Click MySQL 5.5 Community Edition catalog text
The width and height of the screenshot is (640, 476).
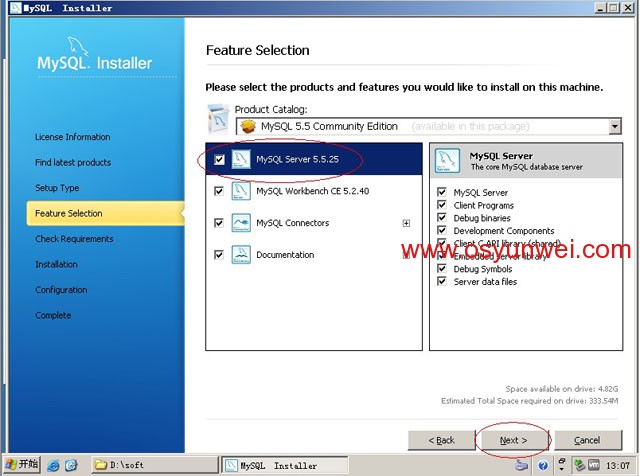tap(329, 126)
